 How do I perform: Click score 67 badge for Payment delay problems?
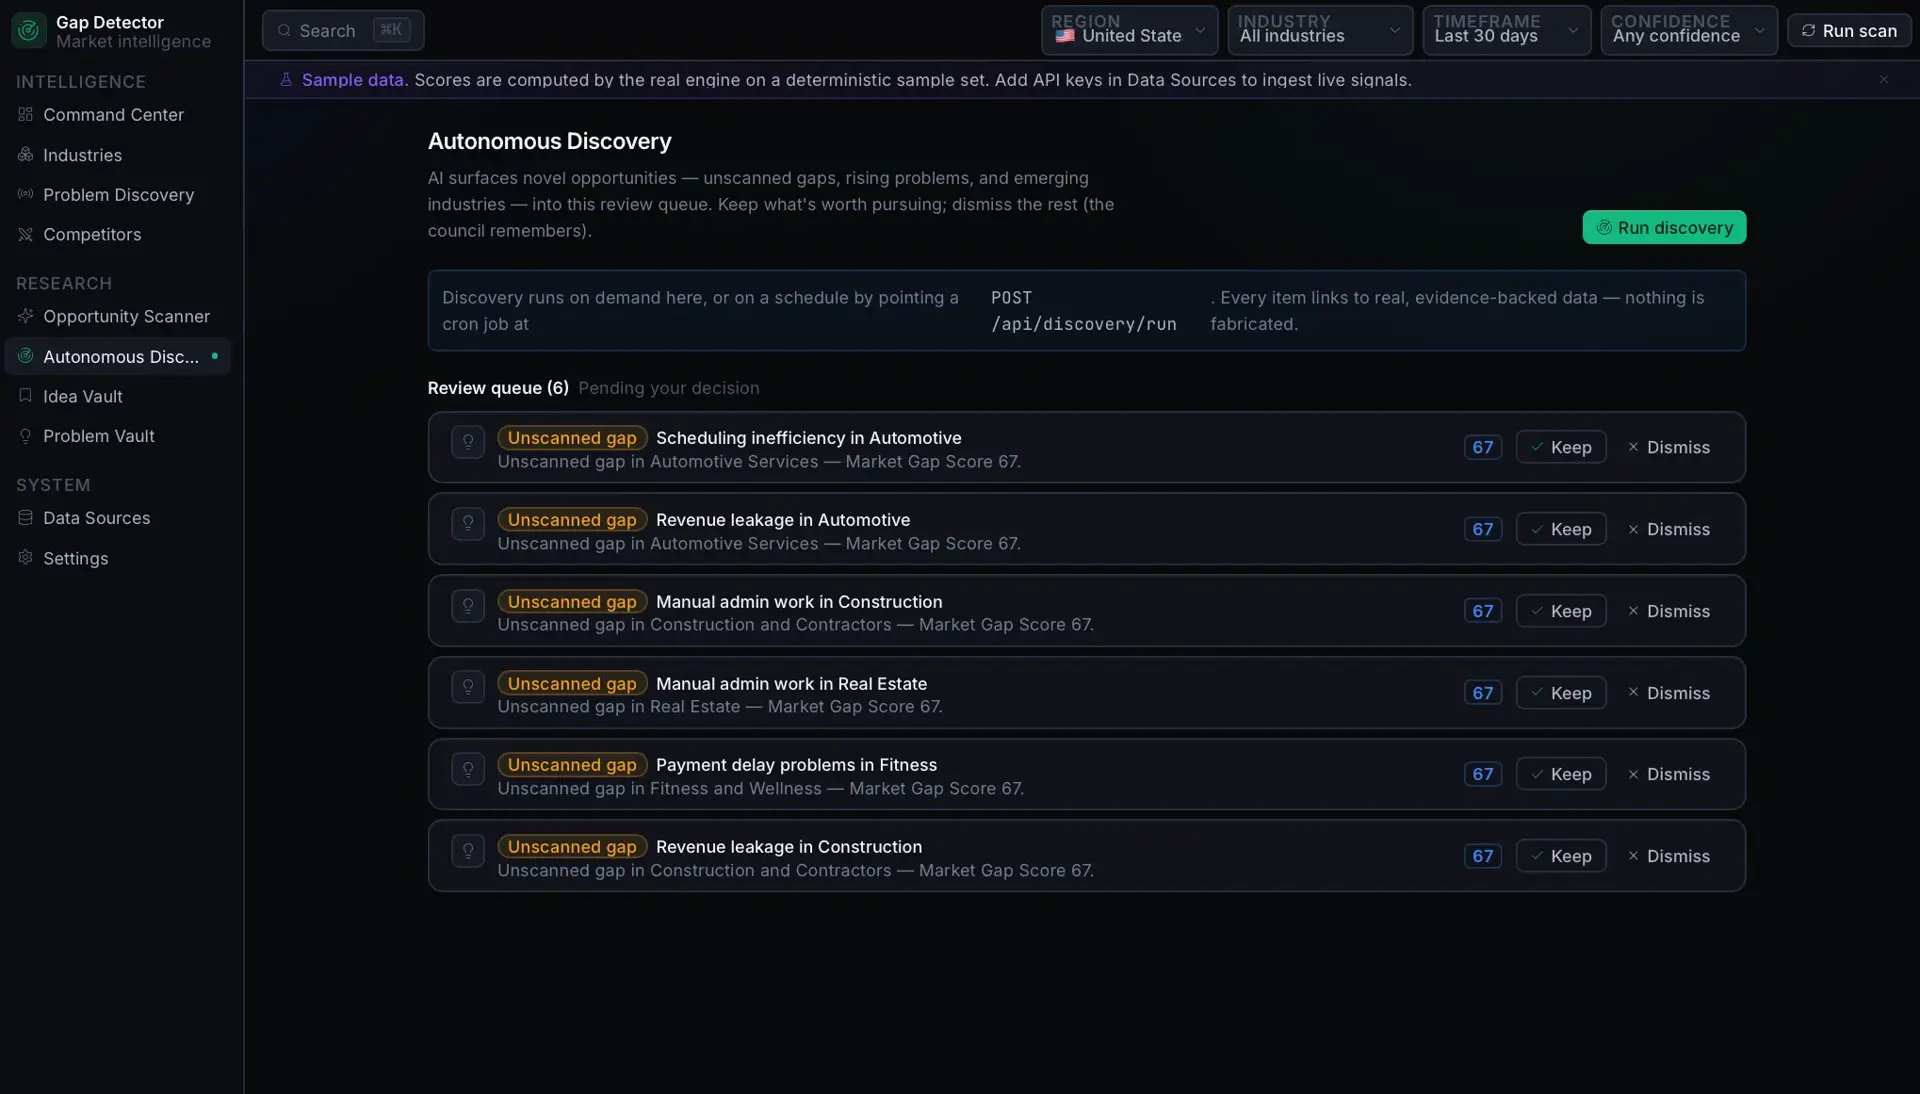pos(1483,774)
